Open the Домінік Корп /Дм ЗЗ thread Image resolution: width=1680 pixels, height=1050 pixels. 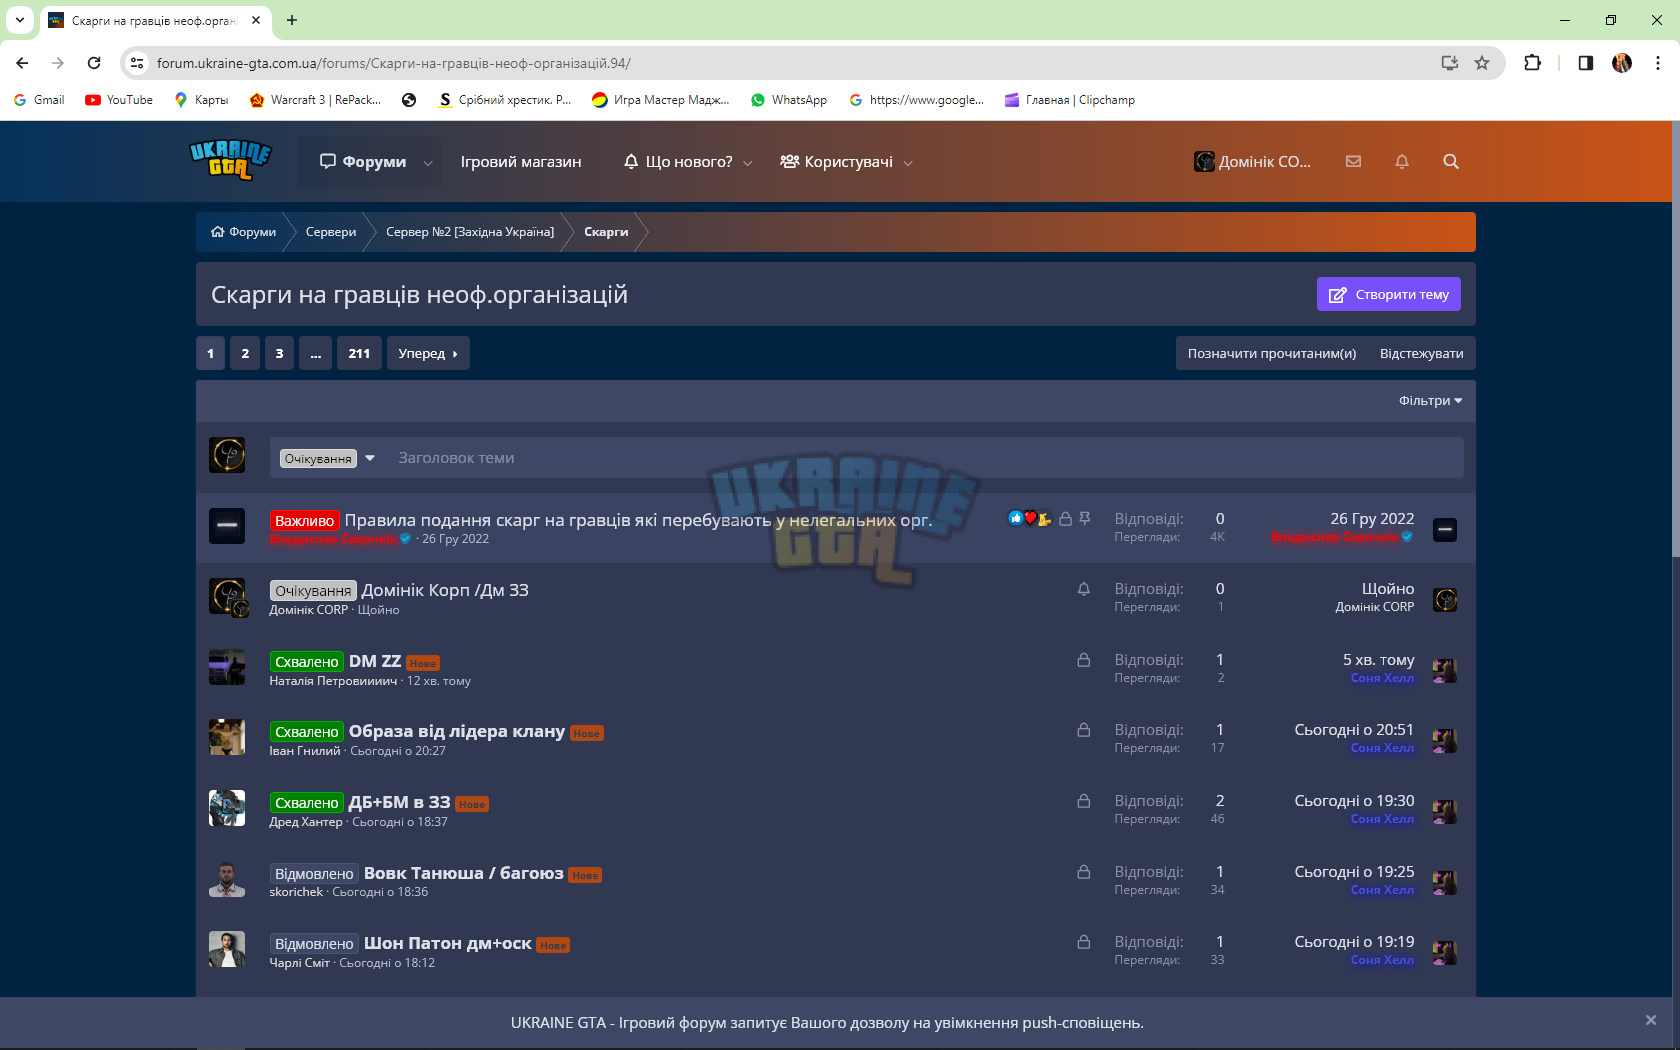coord(445,590)
